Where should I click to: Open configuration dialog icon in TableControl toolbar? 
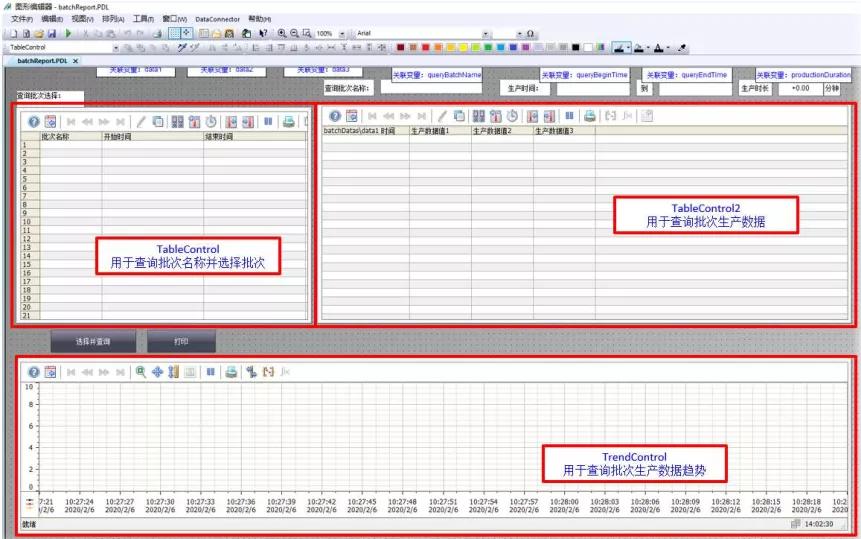pos(51,122)
